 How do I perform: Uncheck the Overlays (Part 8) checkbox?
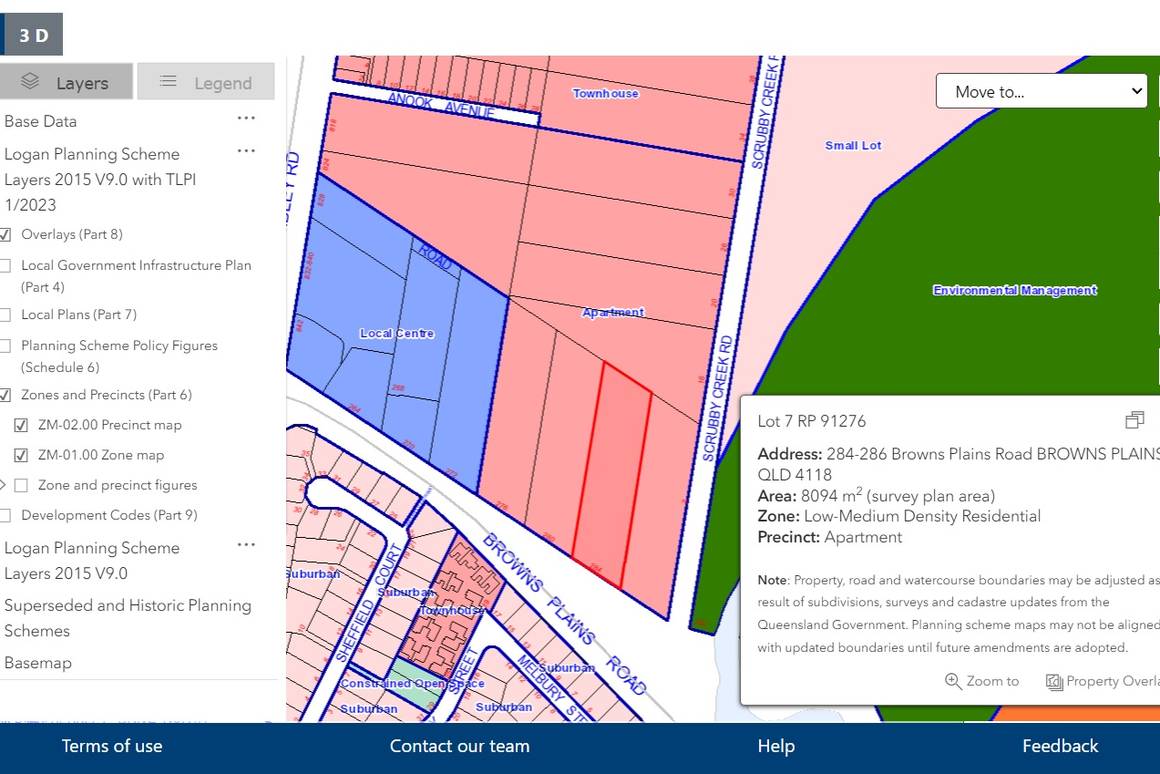(5, 235)
